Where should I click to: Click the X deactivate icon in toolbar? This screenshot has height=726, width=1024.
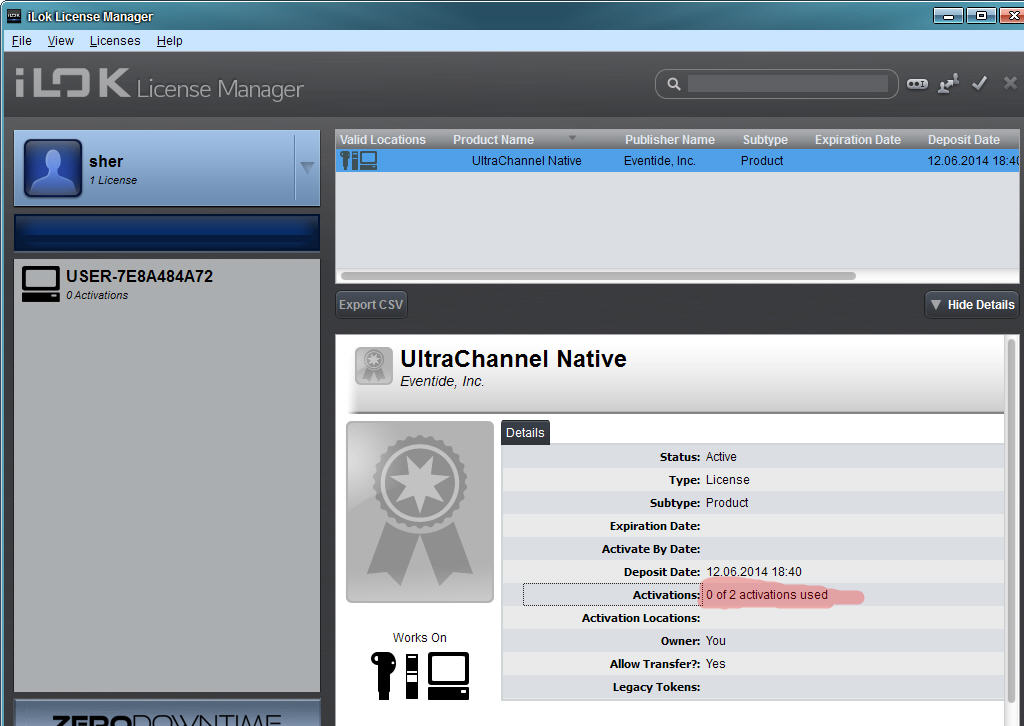(1009, 84)
